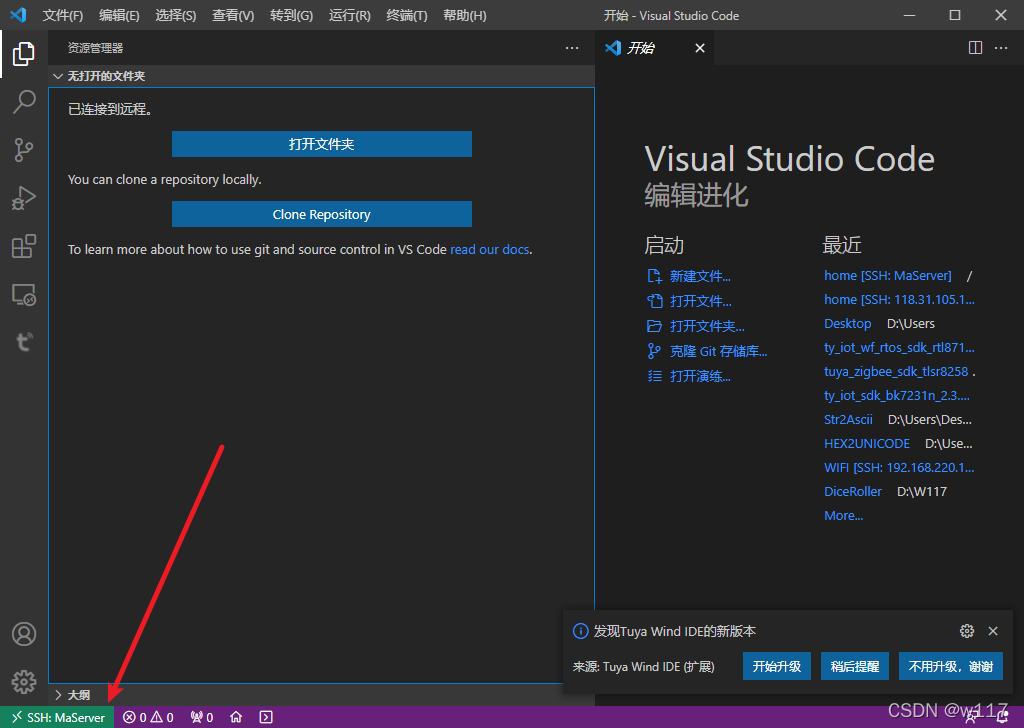Image resolution: width=1024 pixels, height=728 pixels.
Task: Open recent Desktop folder
Action: 848,324
